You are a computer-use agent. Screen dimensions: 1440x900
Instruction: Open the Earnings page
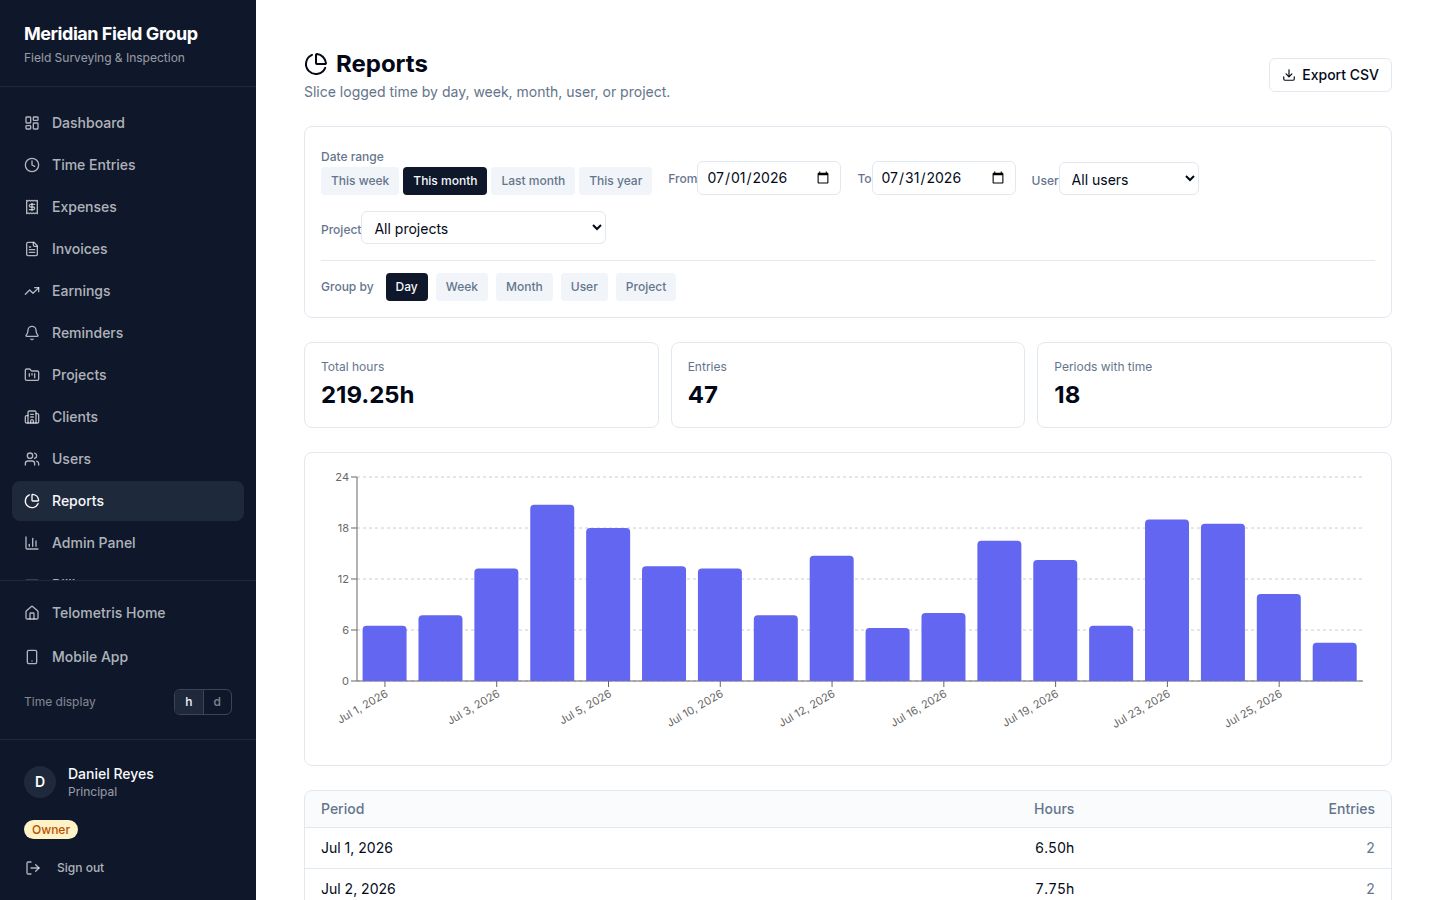coord(128,291)
